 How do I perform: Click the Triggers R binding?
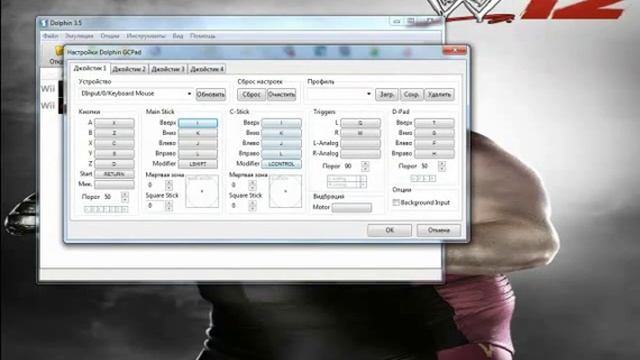pyautogui.click(x=360, y=133)
